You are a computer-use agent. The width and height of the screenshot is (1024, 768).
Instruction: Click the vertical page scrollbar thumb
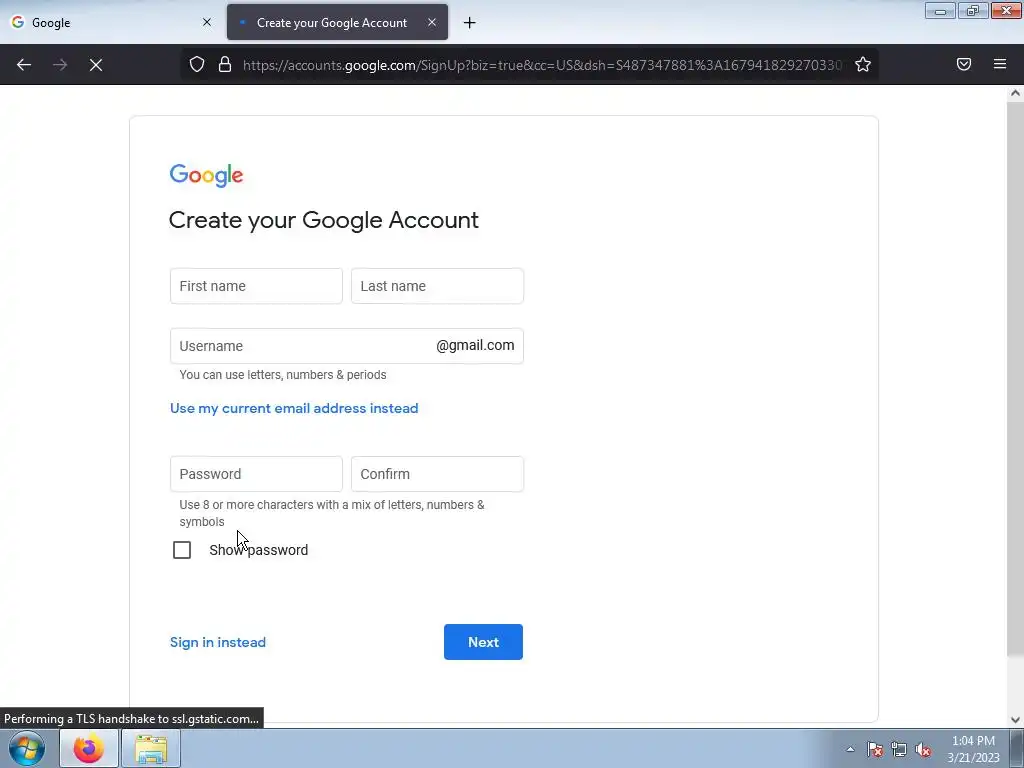(1015, 379)
